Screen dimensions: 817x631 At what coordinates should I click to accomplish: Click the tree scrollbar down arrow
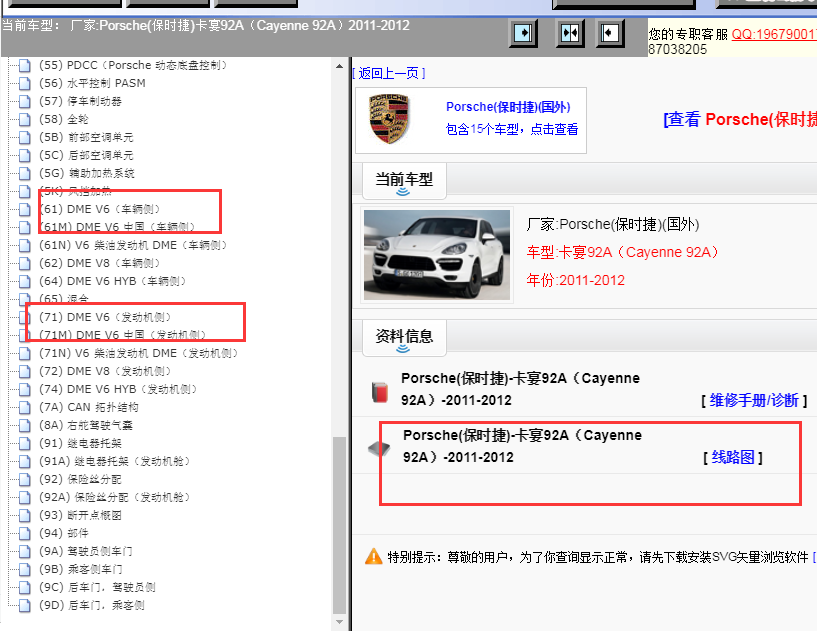click(x=339, y=622)
